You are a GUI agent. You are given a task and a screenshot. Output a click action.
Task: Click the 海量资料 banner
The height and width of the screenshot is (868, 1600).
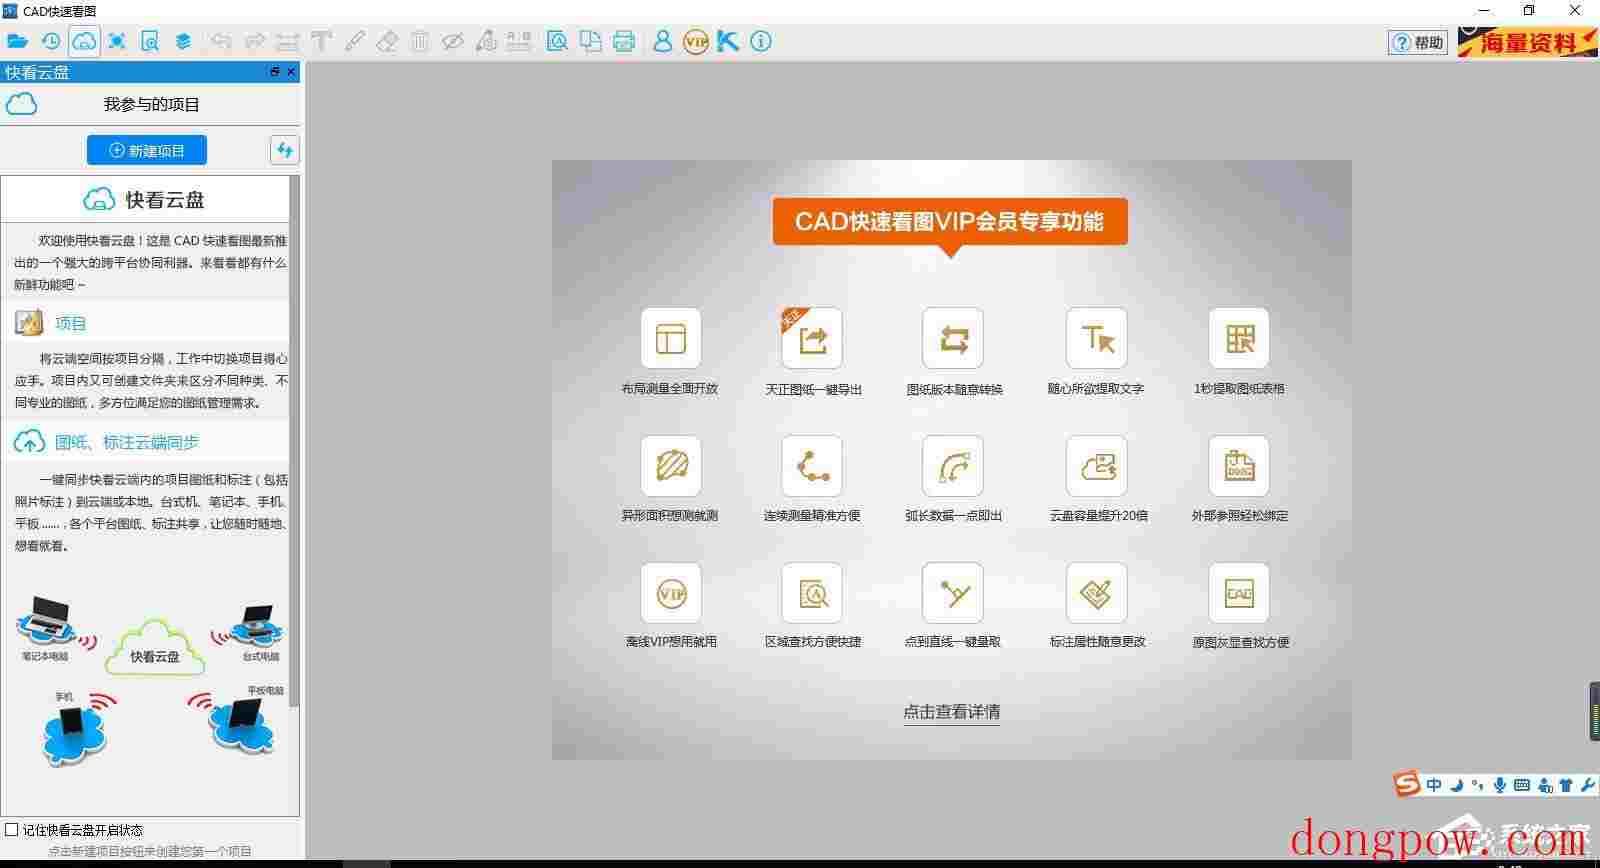(x=1527, y=42)
